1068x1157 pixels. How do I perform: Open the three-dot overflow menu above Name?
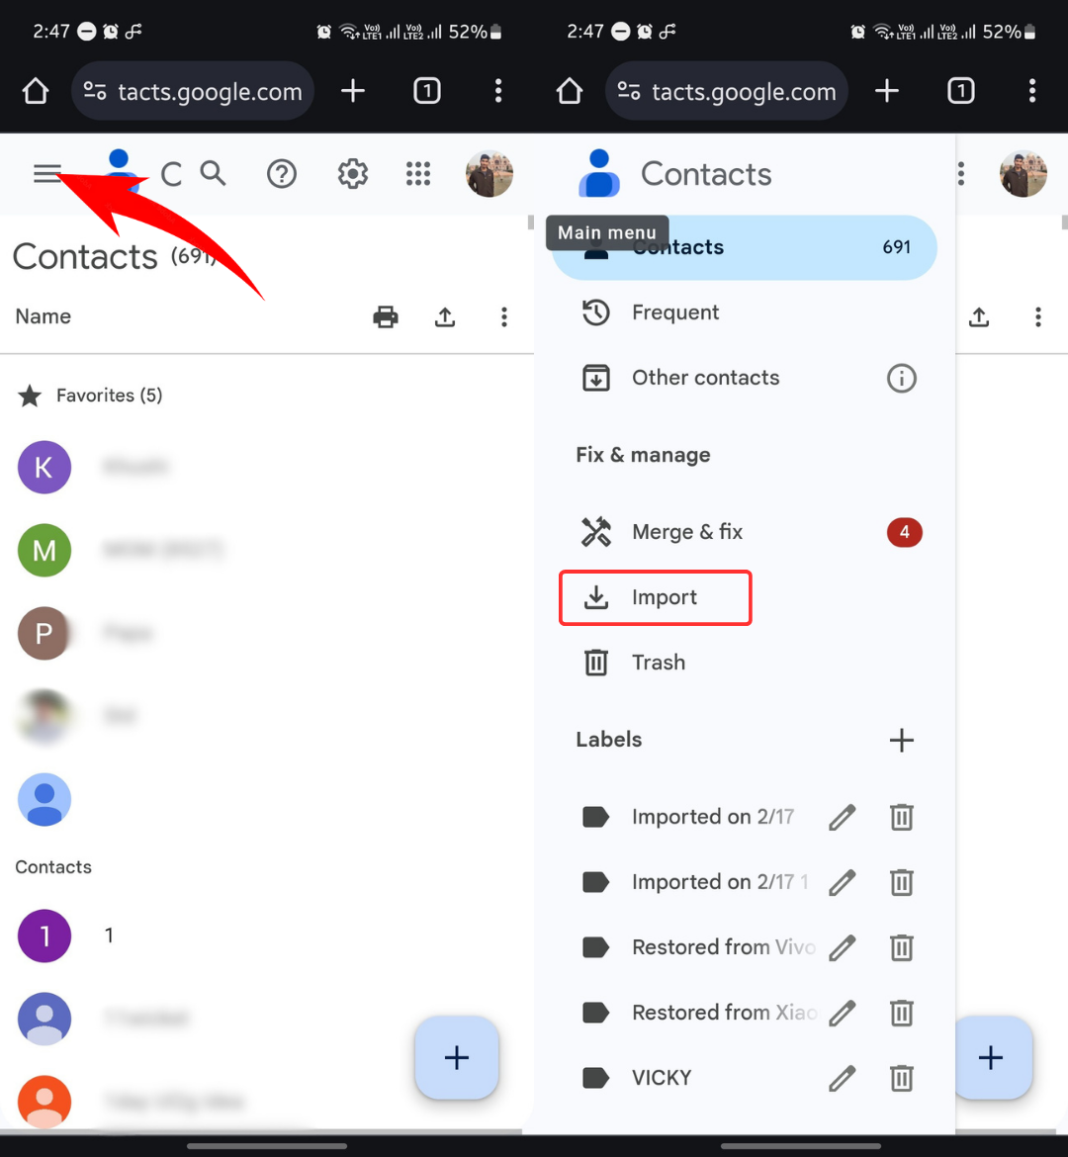pos(504,317)
